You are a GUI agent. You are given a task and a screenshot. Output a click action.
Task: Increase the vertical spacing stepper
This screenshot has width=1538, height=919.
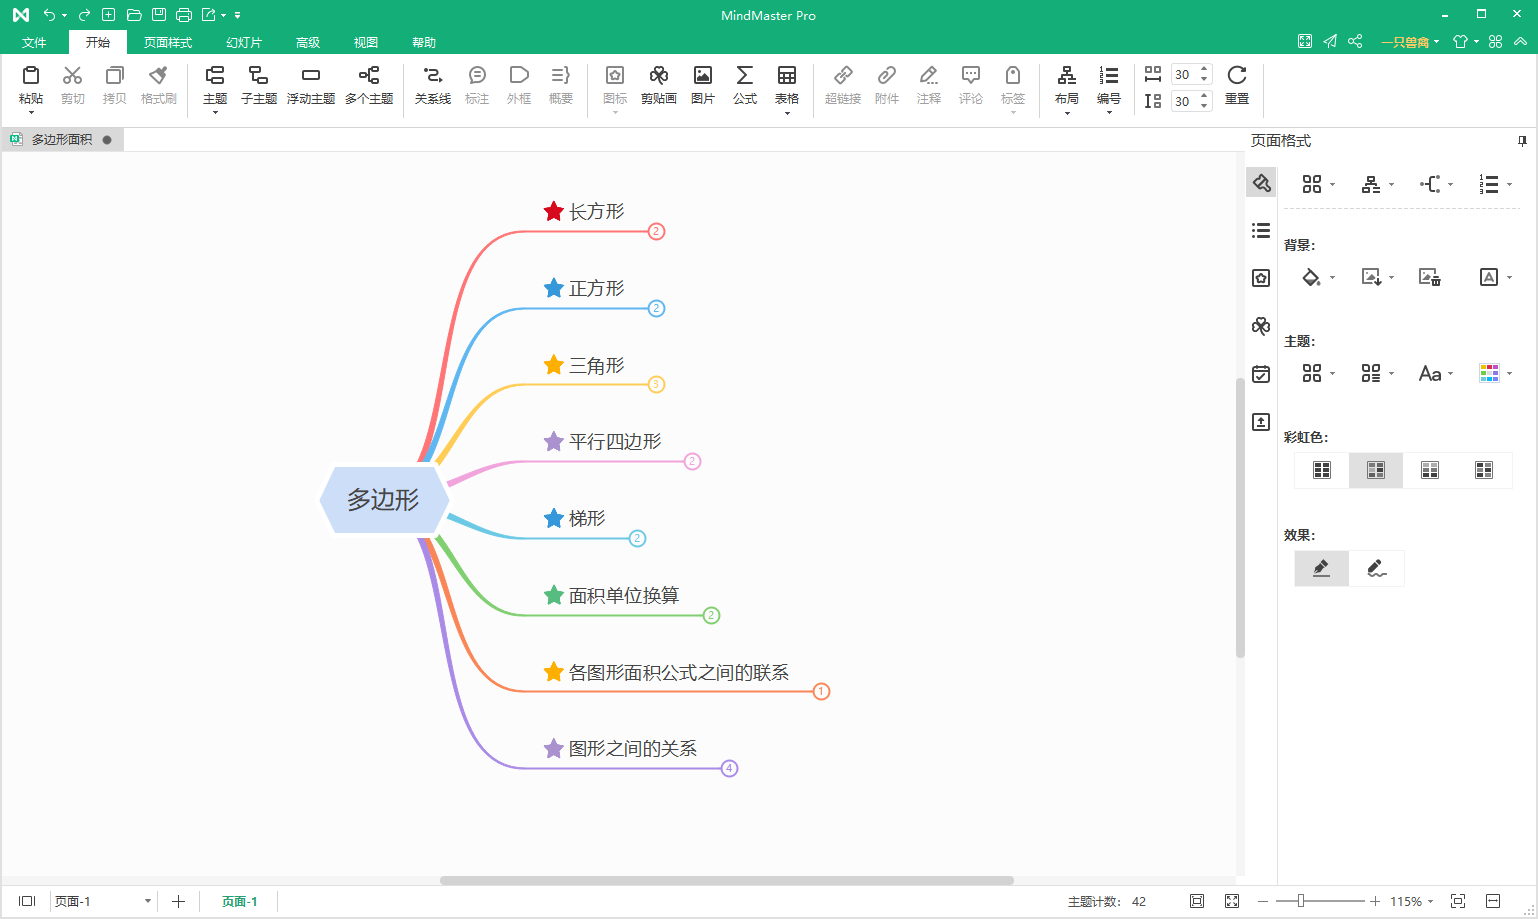[x=1204, y=96]
